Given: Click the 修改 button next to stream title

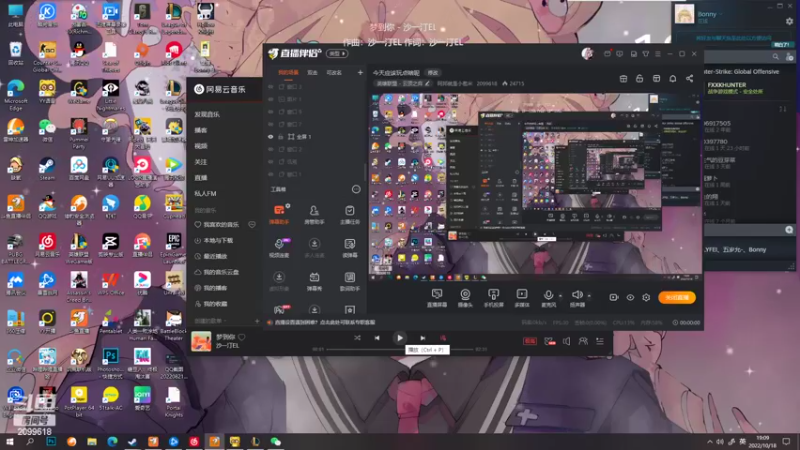Looking at the screenshot, I should (433, 72).
